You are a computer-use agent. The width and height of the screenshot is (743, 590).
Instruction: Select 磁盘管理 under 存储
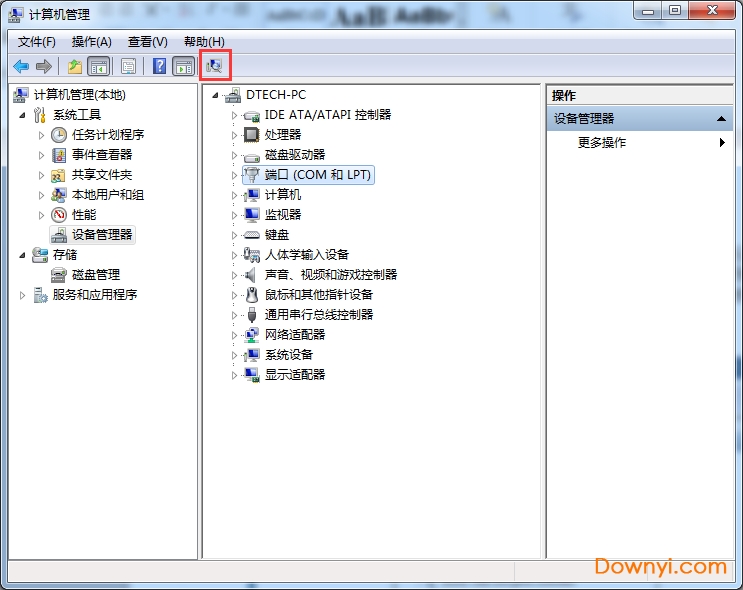96,275
